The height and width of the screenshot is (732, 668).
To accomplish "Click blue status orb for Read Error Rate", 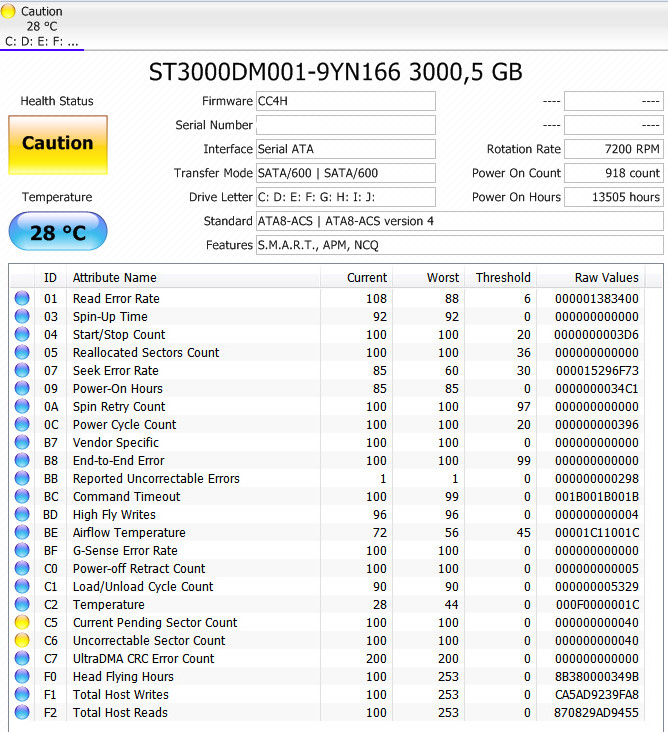I will [22, 298].
